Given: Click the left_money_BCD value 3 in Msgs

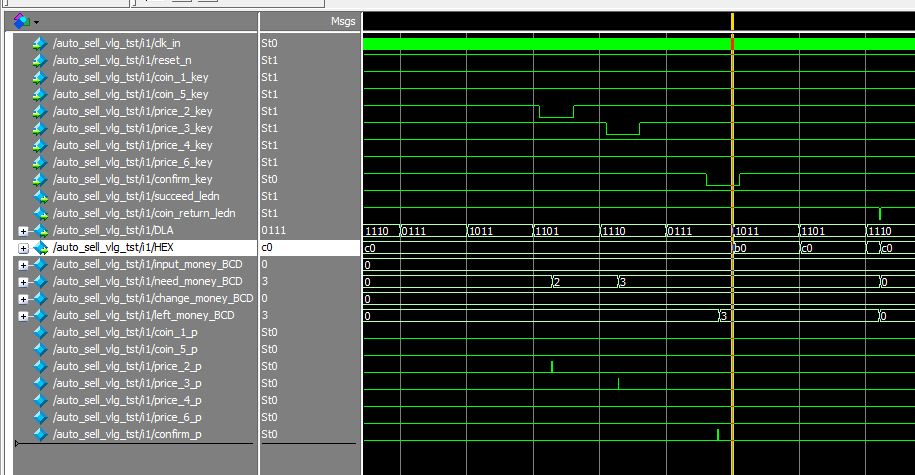Looking at the screenshot, I should coord(264,315).
